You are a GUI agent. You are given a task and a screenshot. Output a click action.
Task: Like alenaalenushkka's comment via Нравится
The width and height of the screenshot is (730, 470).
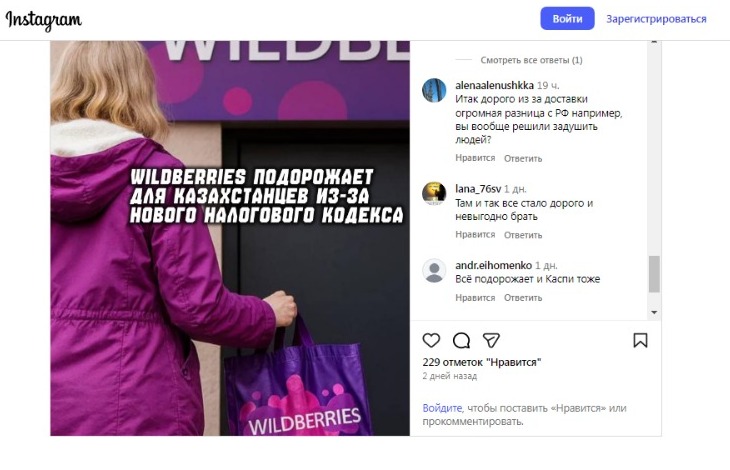[475, 158]
